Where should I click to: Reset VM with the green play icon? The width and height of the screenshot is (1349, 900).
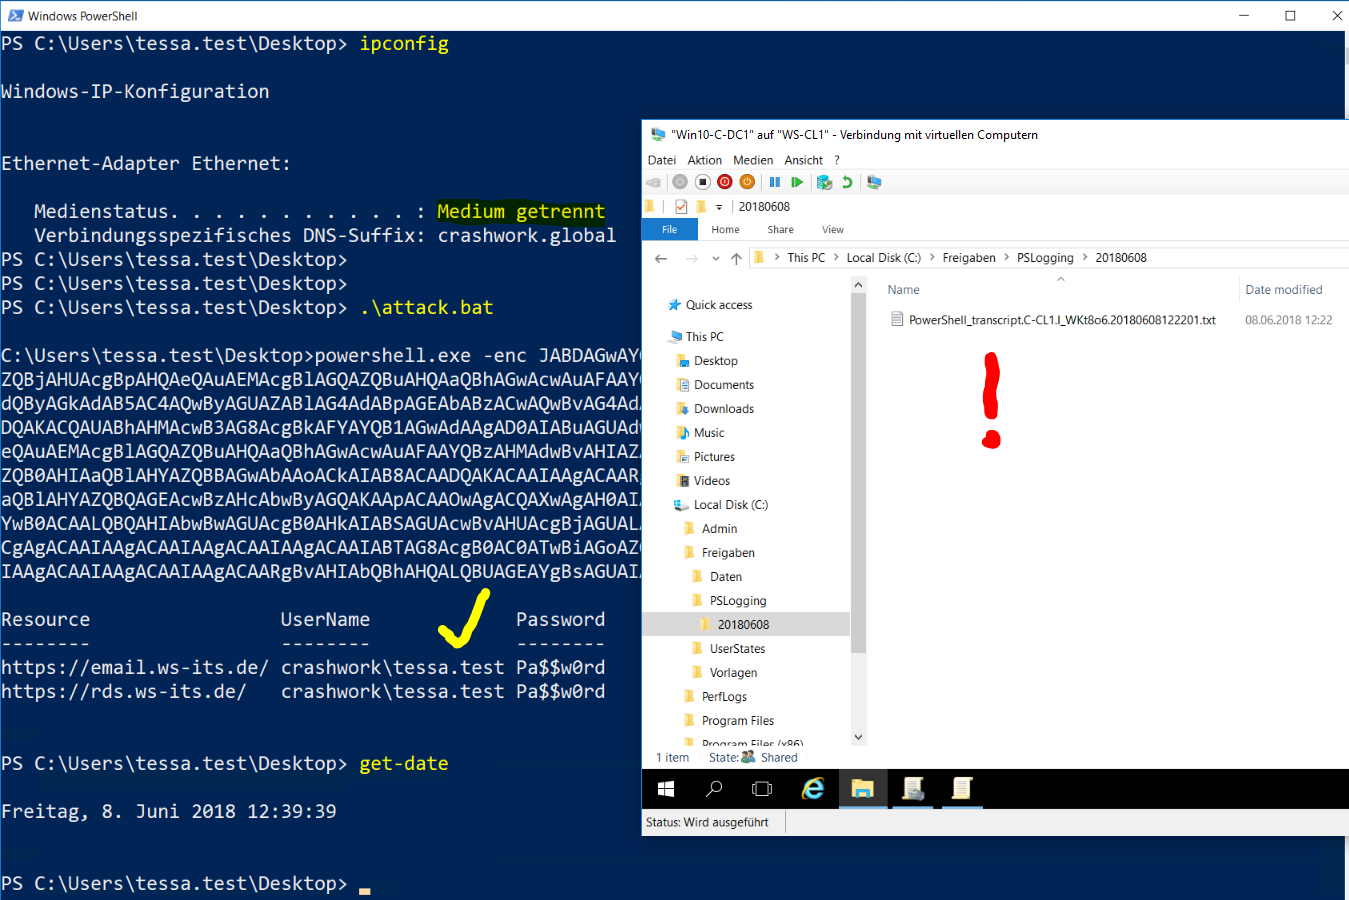pyautogui.click(x=797, y=182)
